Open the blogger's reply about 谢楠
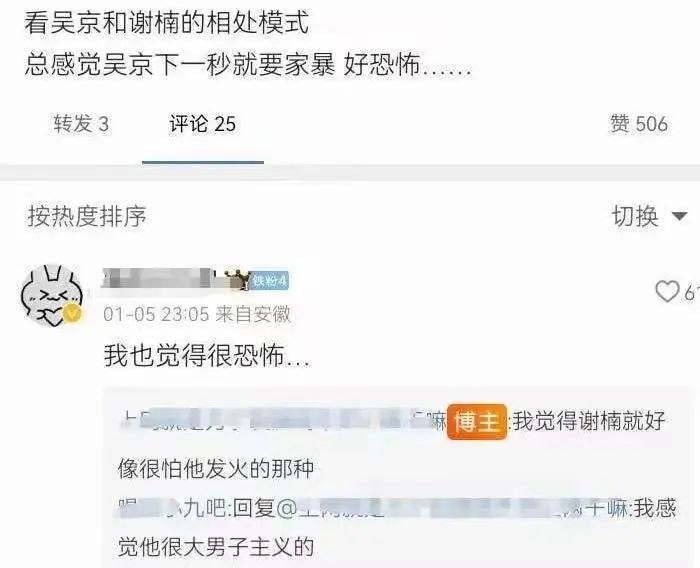 tap(392, 445)
